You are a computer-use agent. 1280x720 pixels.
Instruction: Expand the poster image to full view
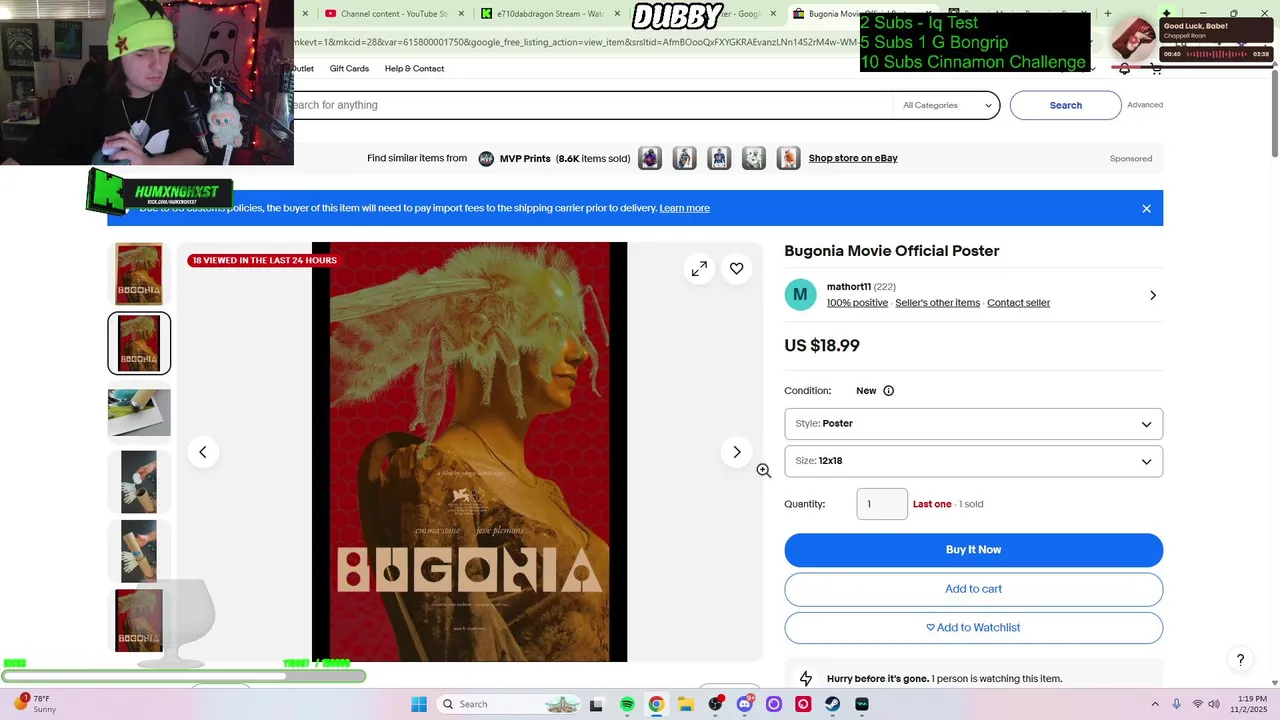click(699, 268)
